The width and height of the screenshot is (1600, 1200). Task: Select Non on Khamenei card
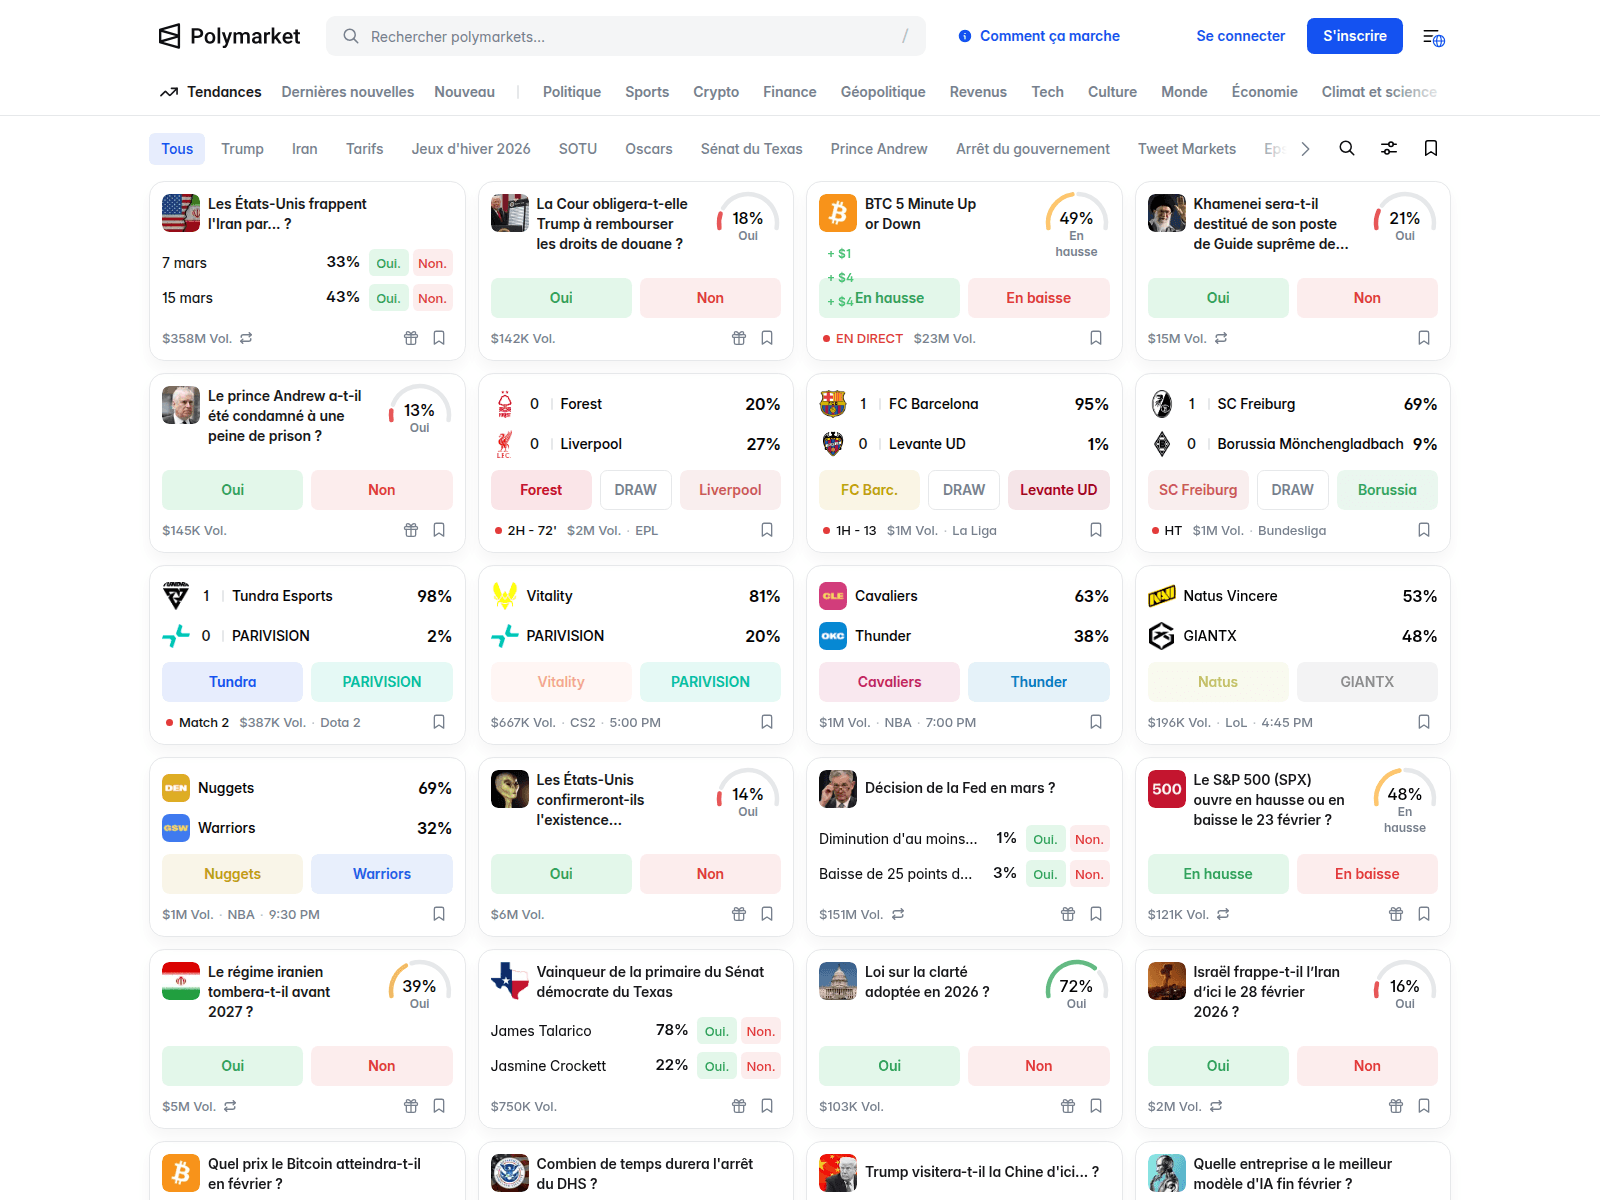(x=1367, y=298)
